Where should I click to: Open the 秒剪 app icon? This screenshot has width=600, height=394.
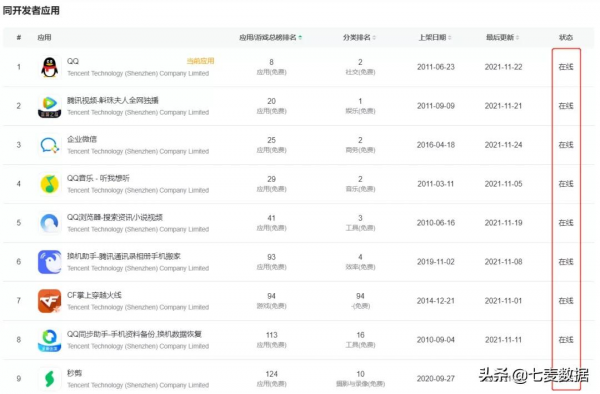coord(49,379)
